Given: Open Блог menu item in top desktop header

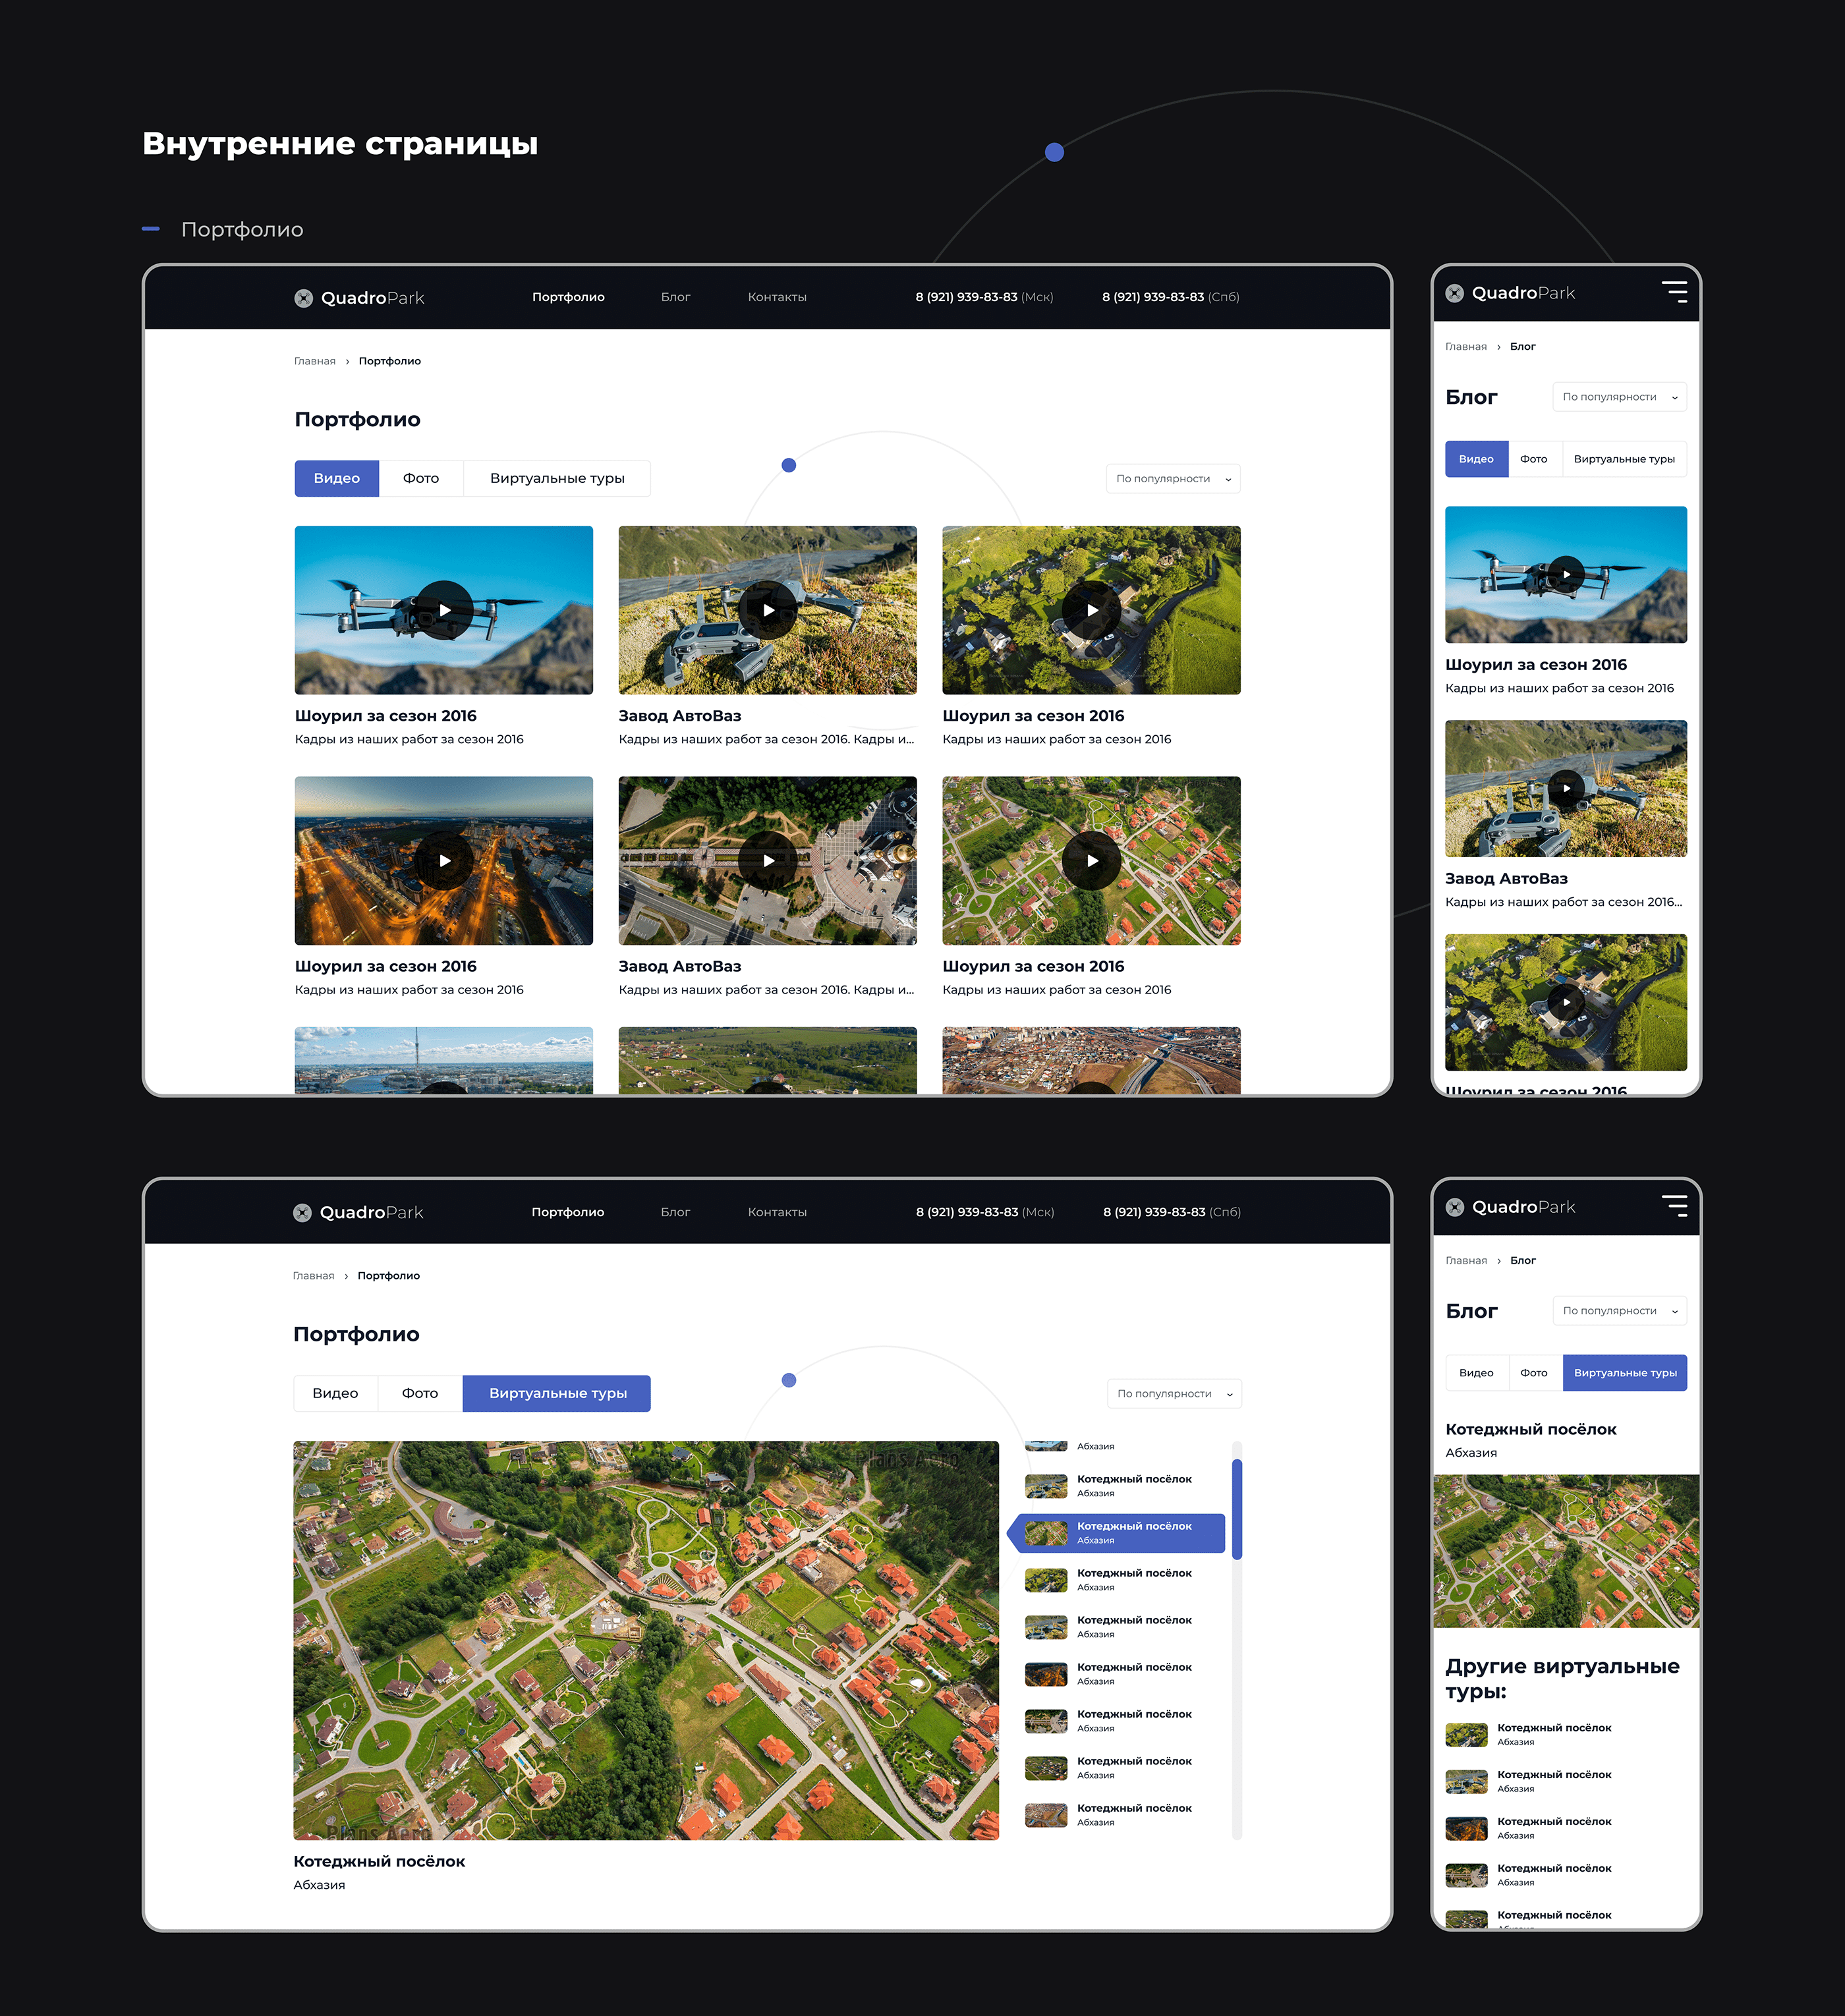Looking at the screenshot, I should coord(675,297).
